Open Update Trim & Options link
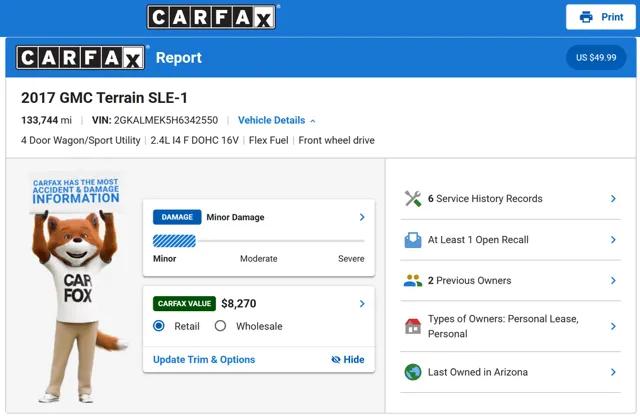Screen dimensions: 640x416 204,360
